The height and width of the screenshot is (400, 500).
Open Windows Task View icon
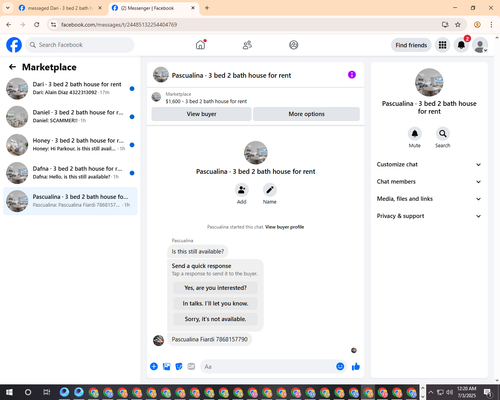tap(47, 392)
